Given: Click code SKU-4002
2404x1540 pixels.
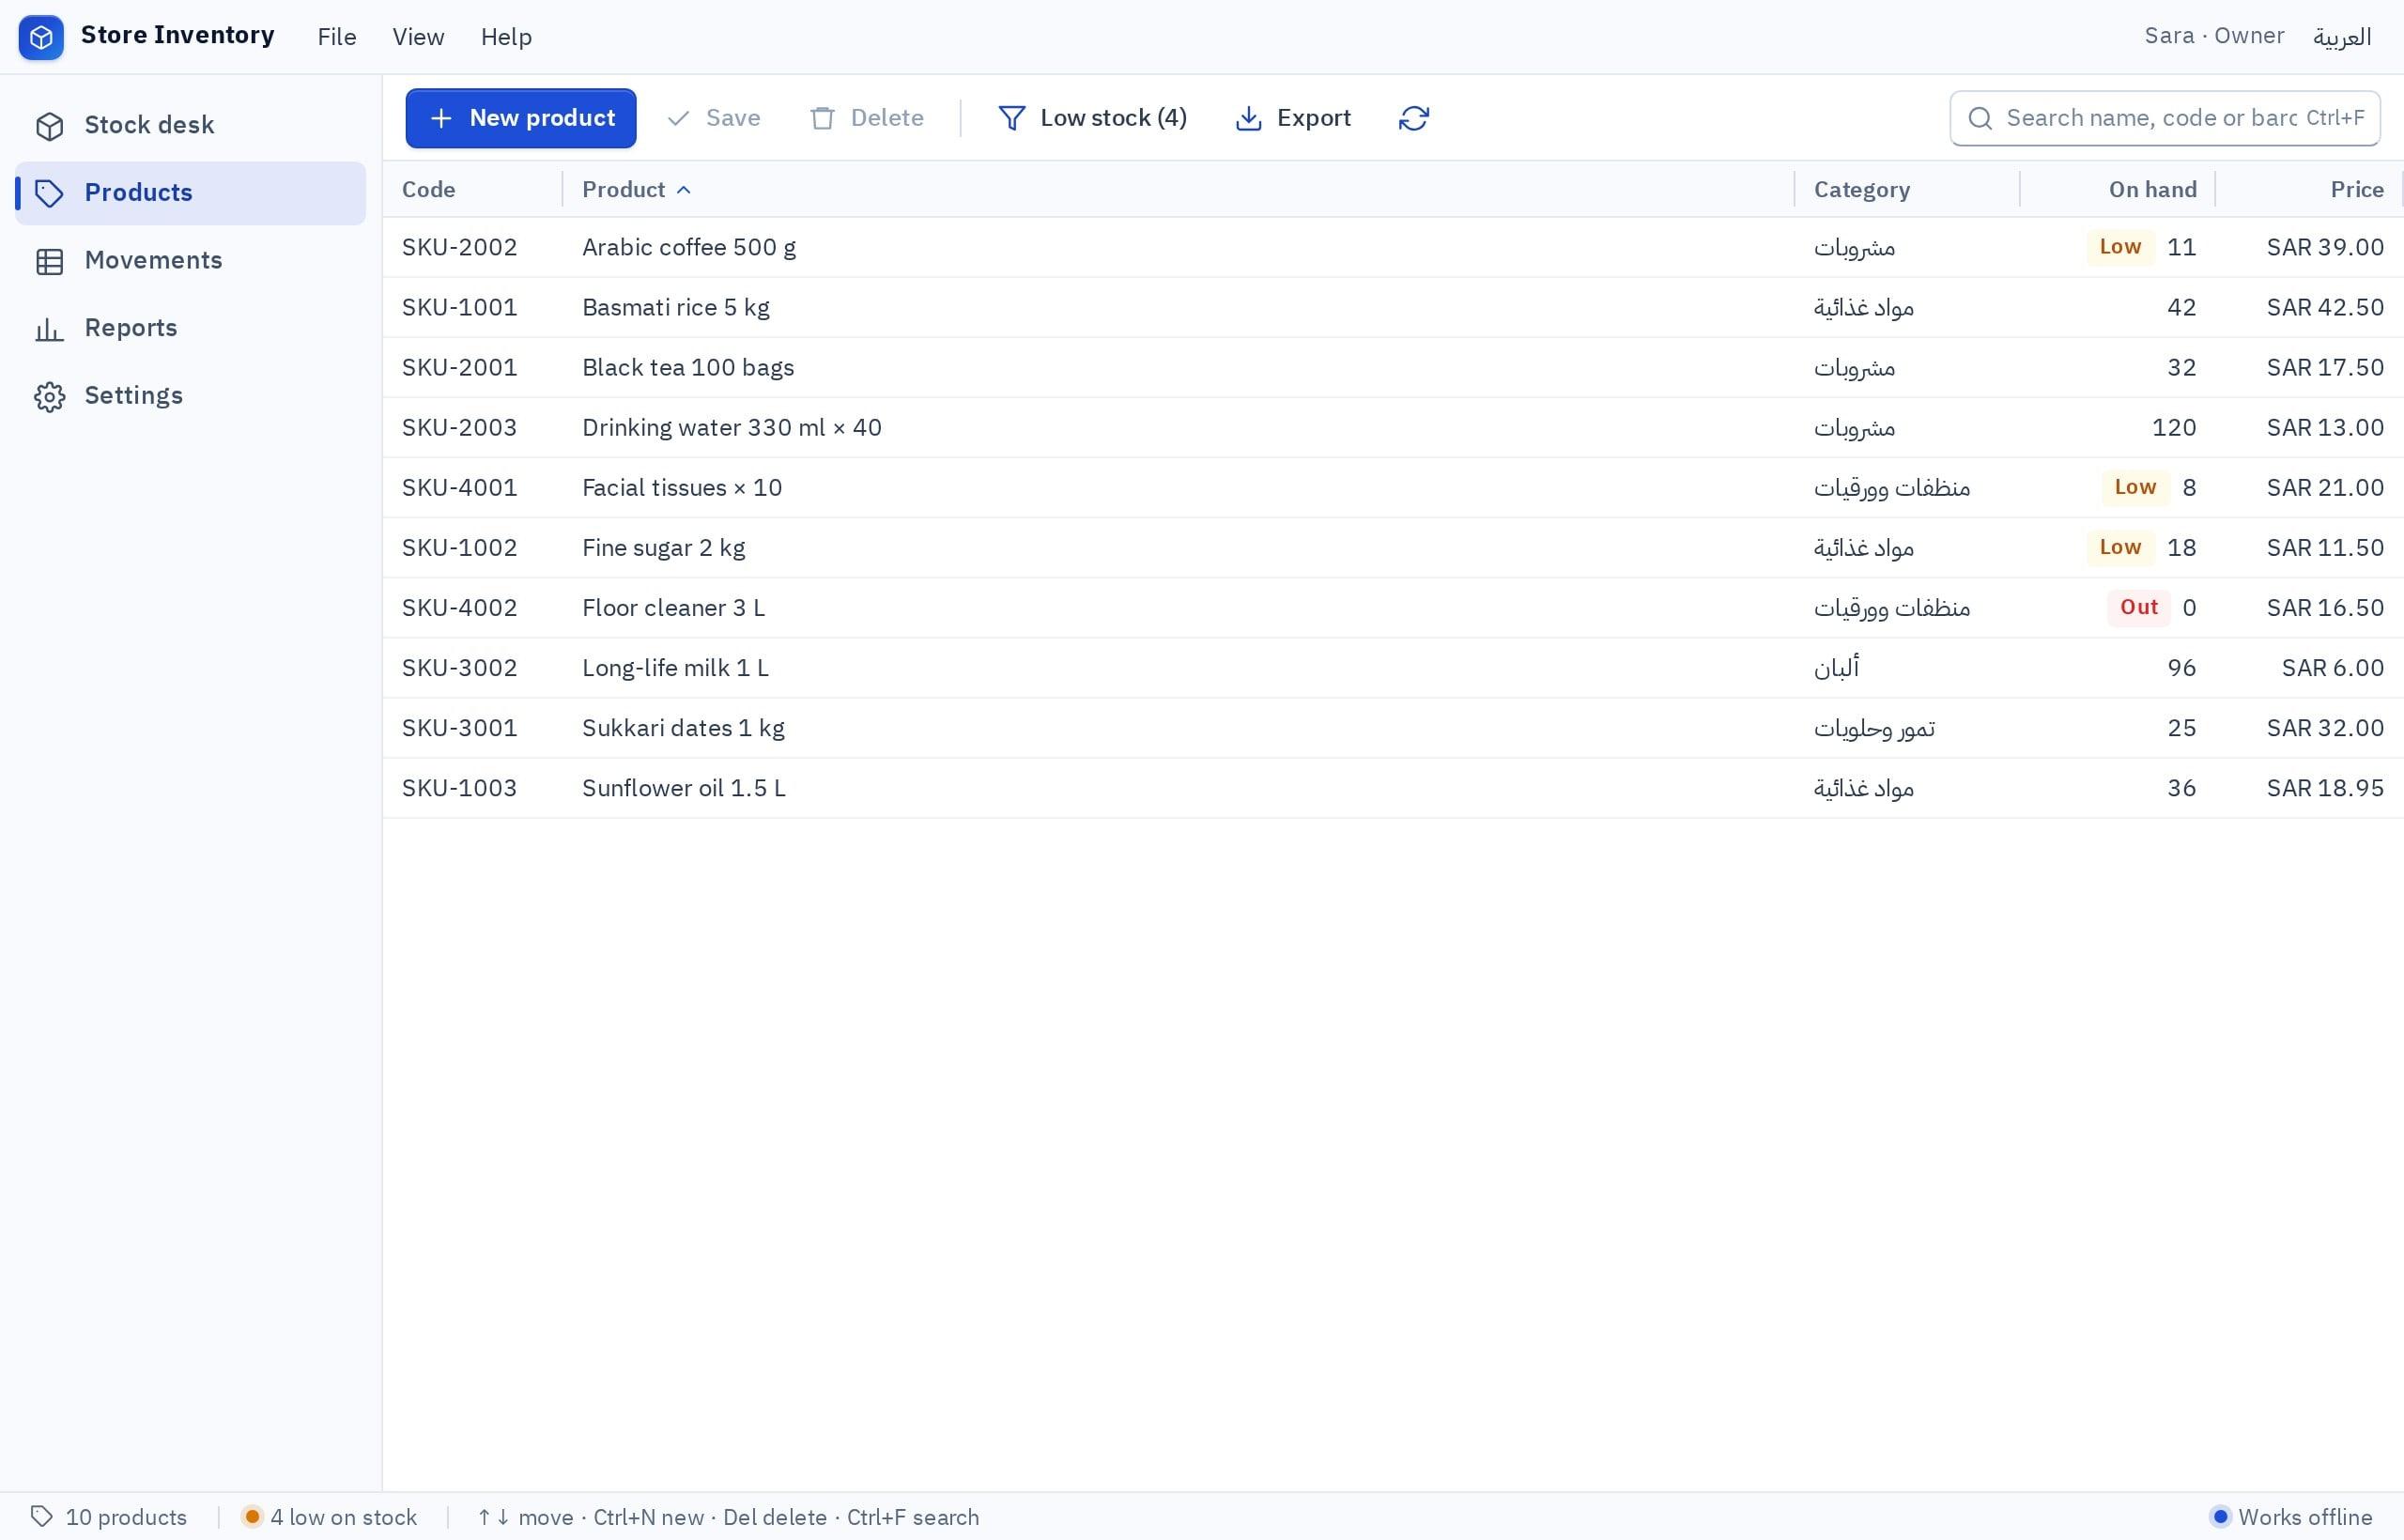Looking at the screenshot, I should point(460,608).
